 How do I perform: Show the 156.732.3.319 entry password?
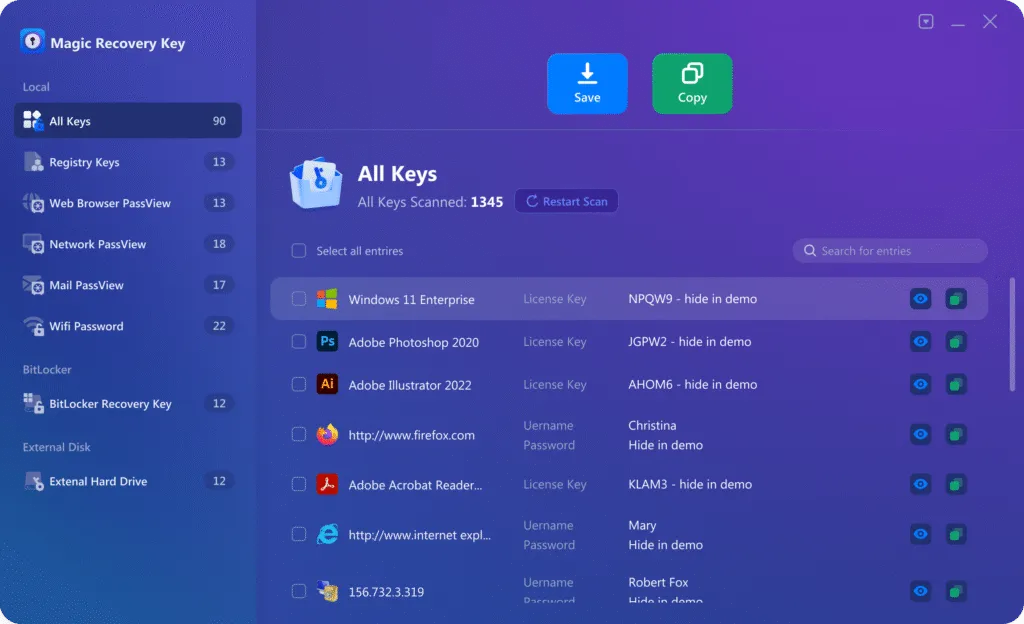point(921,591)
